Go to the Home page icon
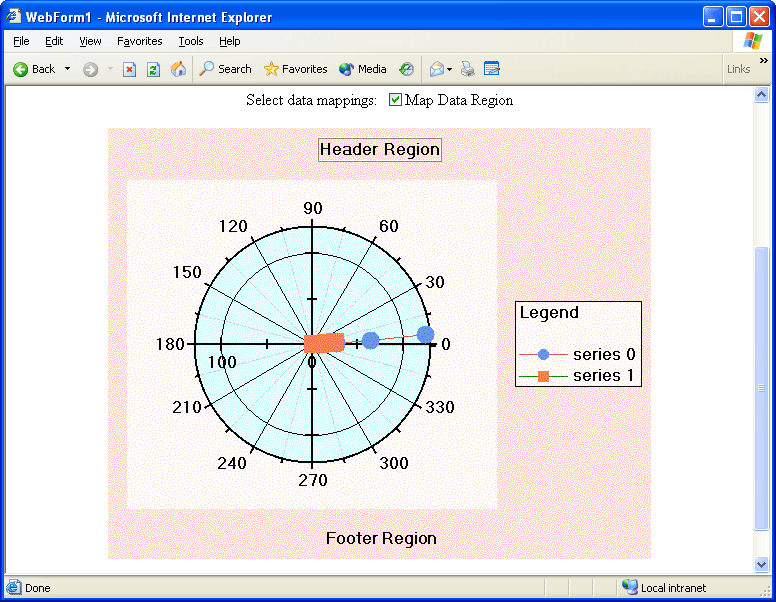776x602 pixels. coord(178,69)
